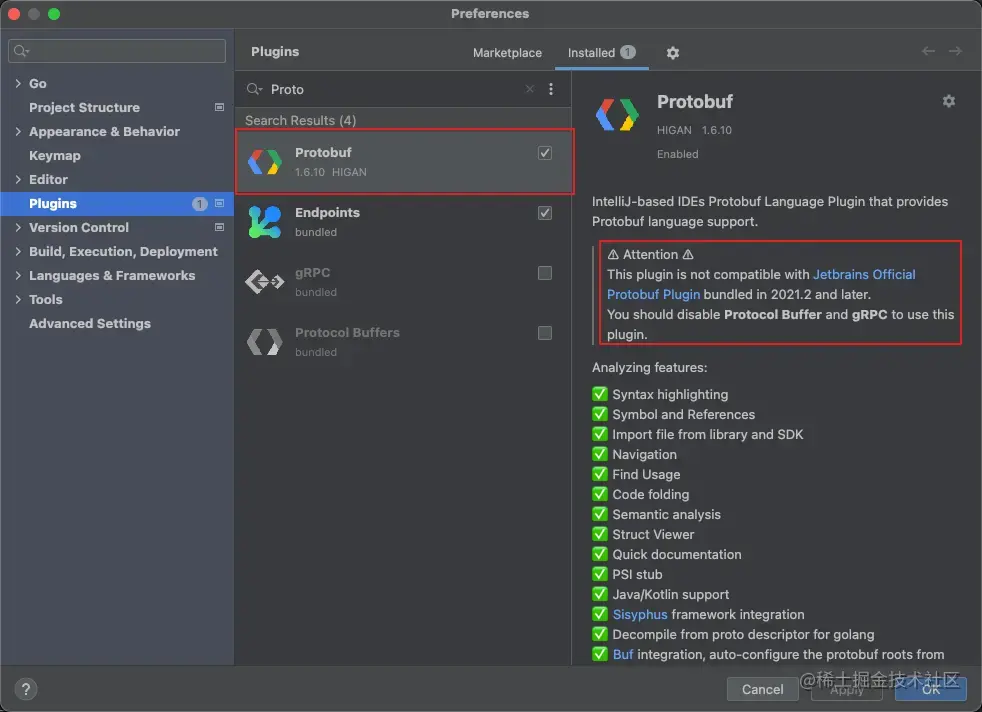Viewport: 982px width, 712px height.
Task: Uncheck the Endpoints plugin checkbox
Action: point(545,213)
